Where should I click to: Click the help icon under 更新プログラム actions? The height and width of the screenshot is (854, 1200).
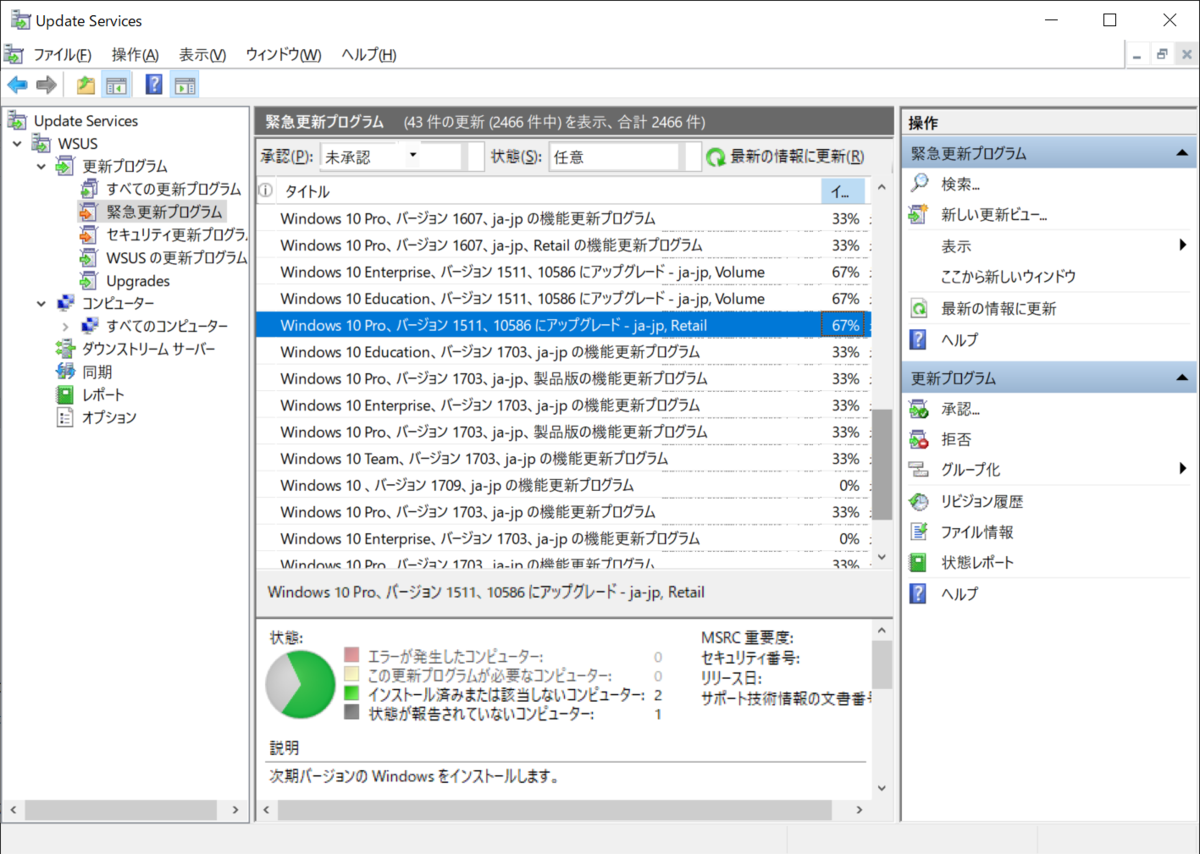pos(918,594)
